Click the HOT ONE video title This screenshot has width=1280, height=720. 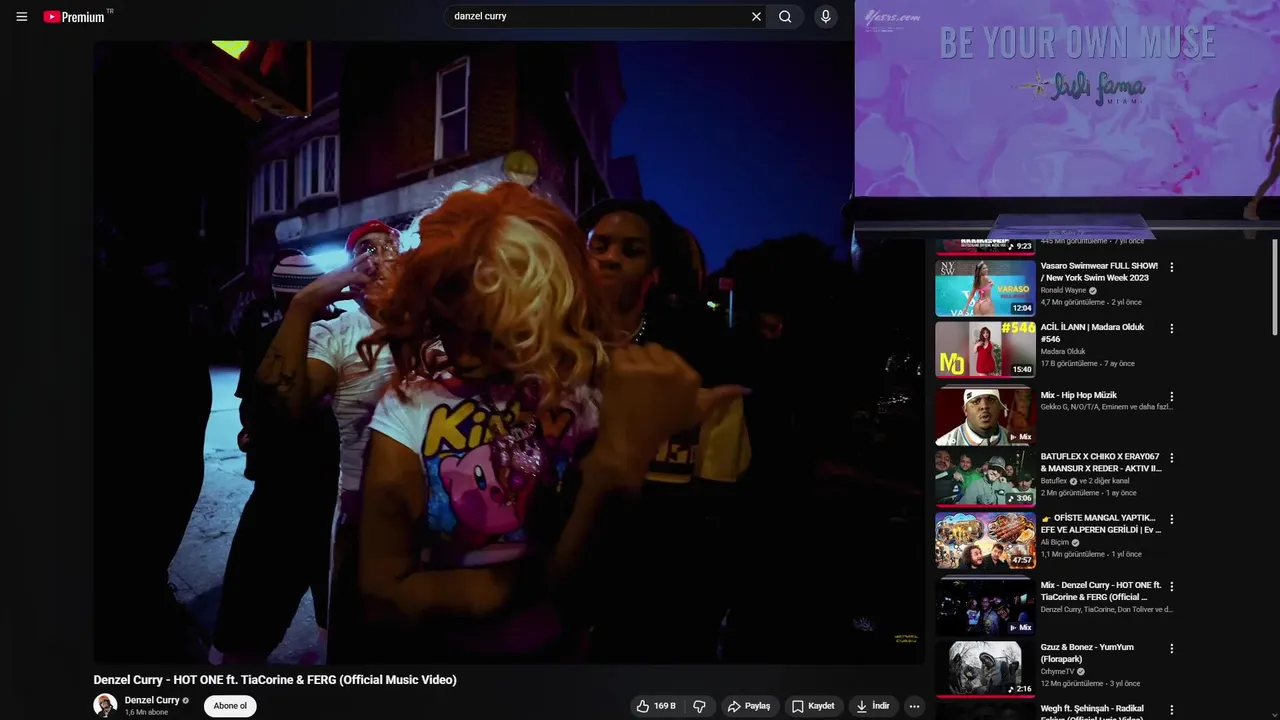point(275,680)
